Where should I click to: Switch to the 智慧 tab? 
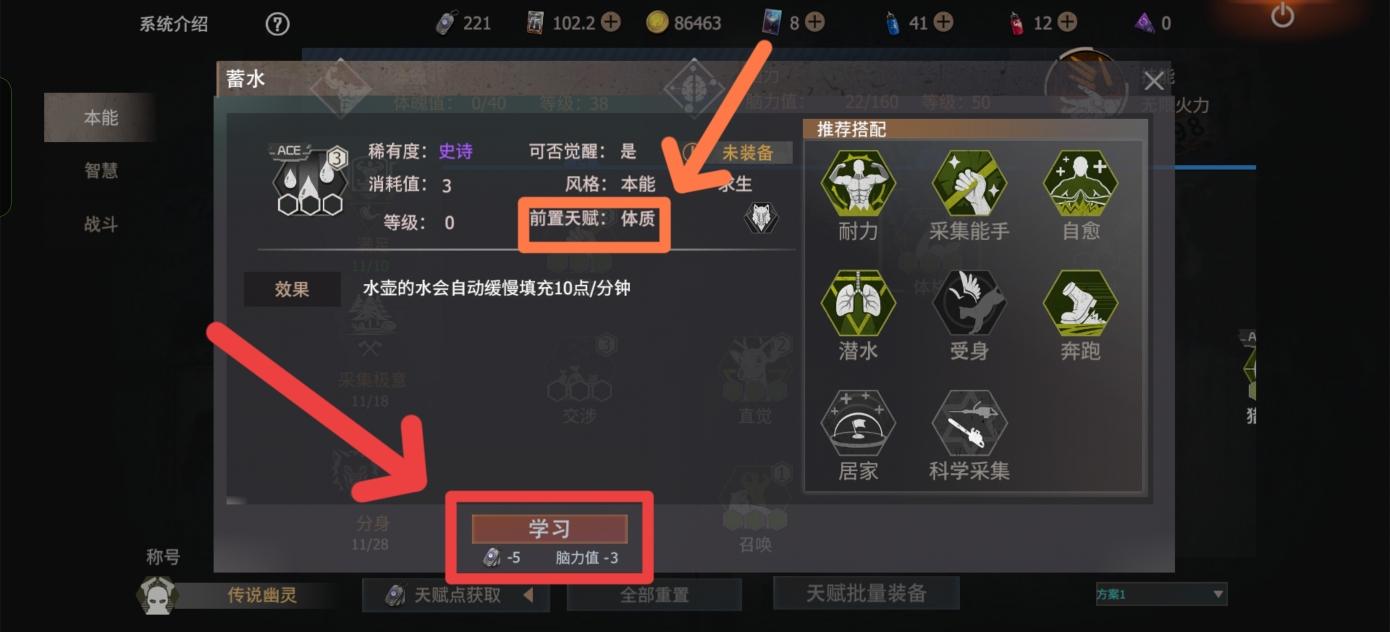100,171
